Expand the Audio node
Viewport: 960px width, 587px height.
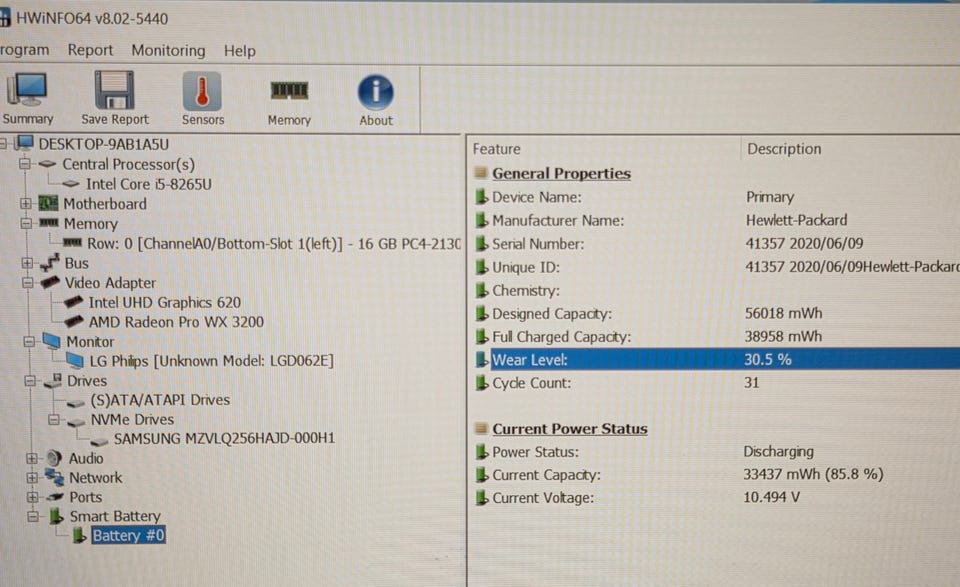(x=32, y=458)
